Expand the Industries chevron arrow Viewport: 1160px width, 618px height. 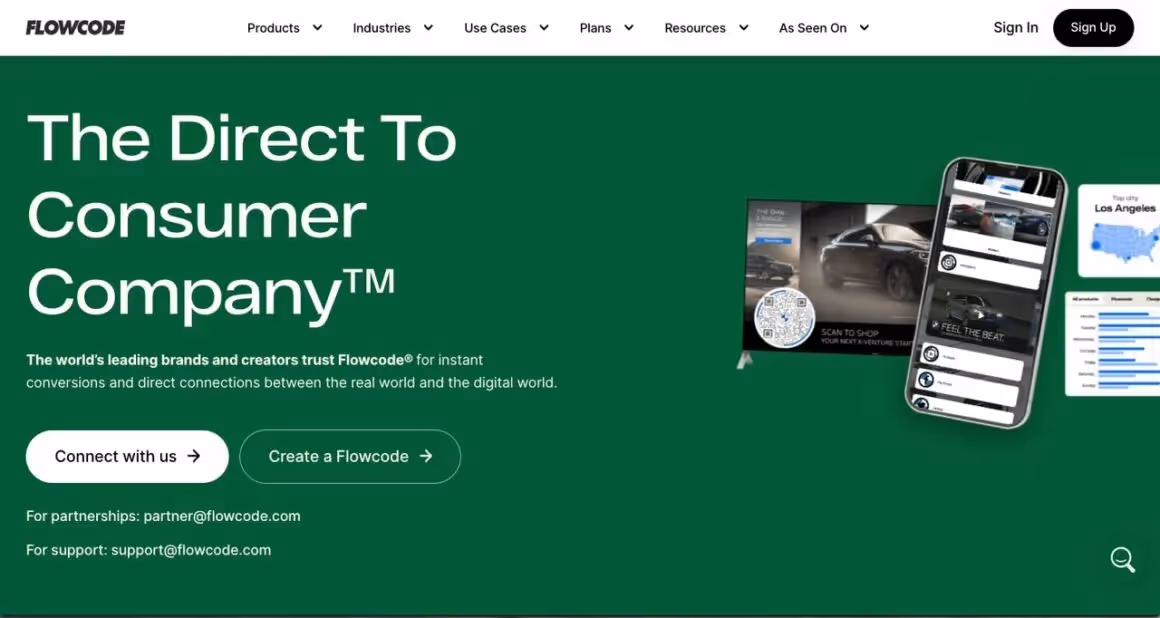pyautogui.click(x=428, y=28)
